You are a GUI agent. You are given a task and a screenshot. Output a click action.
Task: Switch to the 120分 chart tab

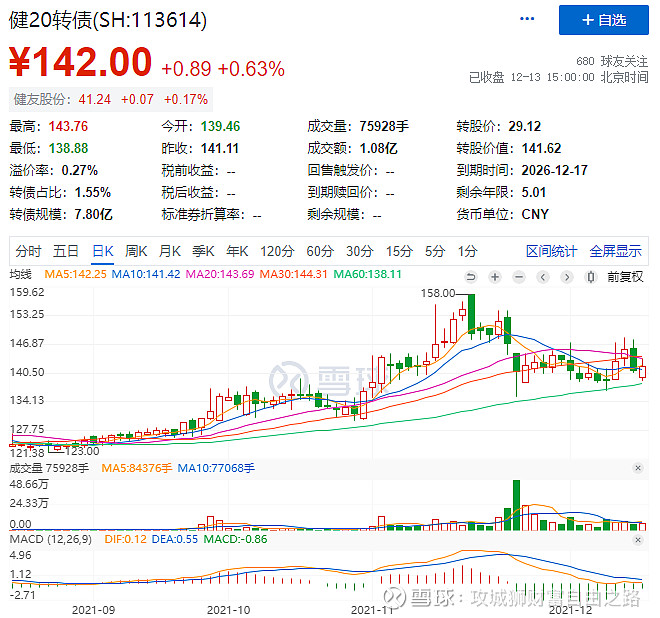pos(277,251)
